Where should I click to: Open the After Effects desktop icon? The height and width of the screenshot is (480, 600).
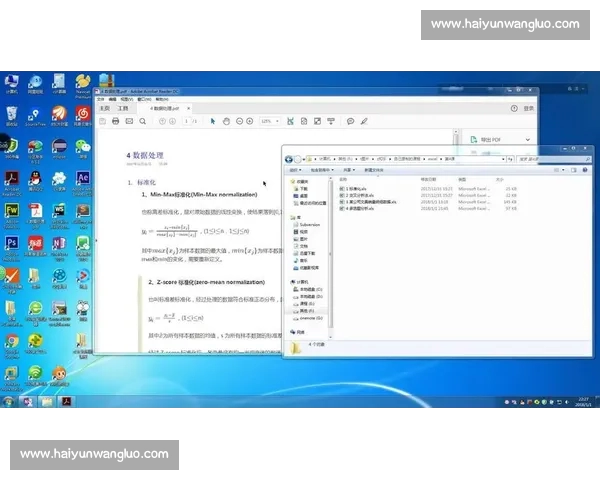pyautogui.click(x=83, y=178)
